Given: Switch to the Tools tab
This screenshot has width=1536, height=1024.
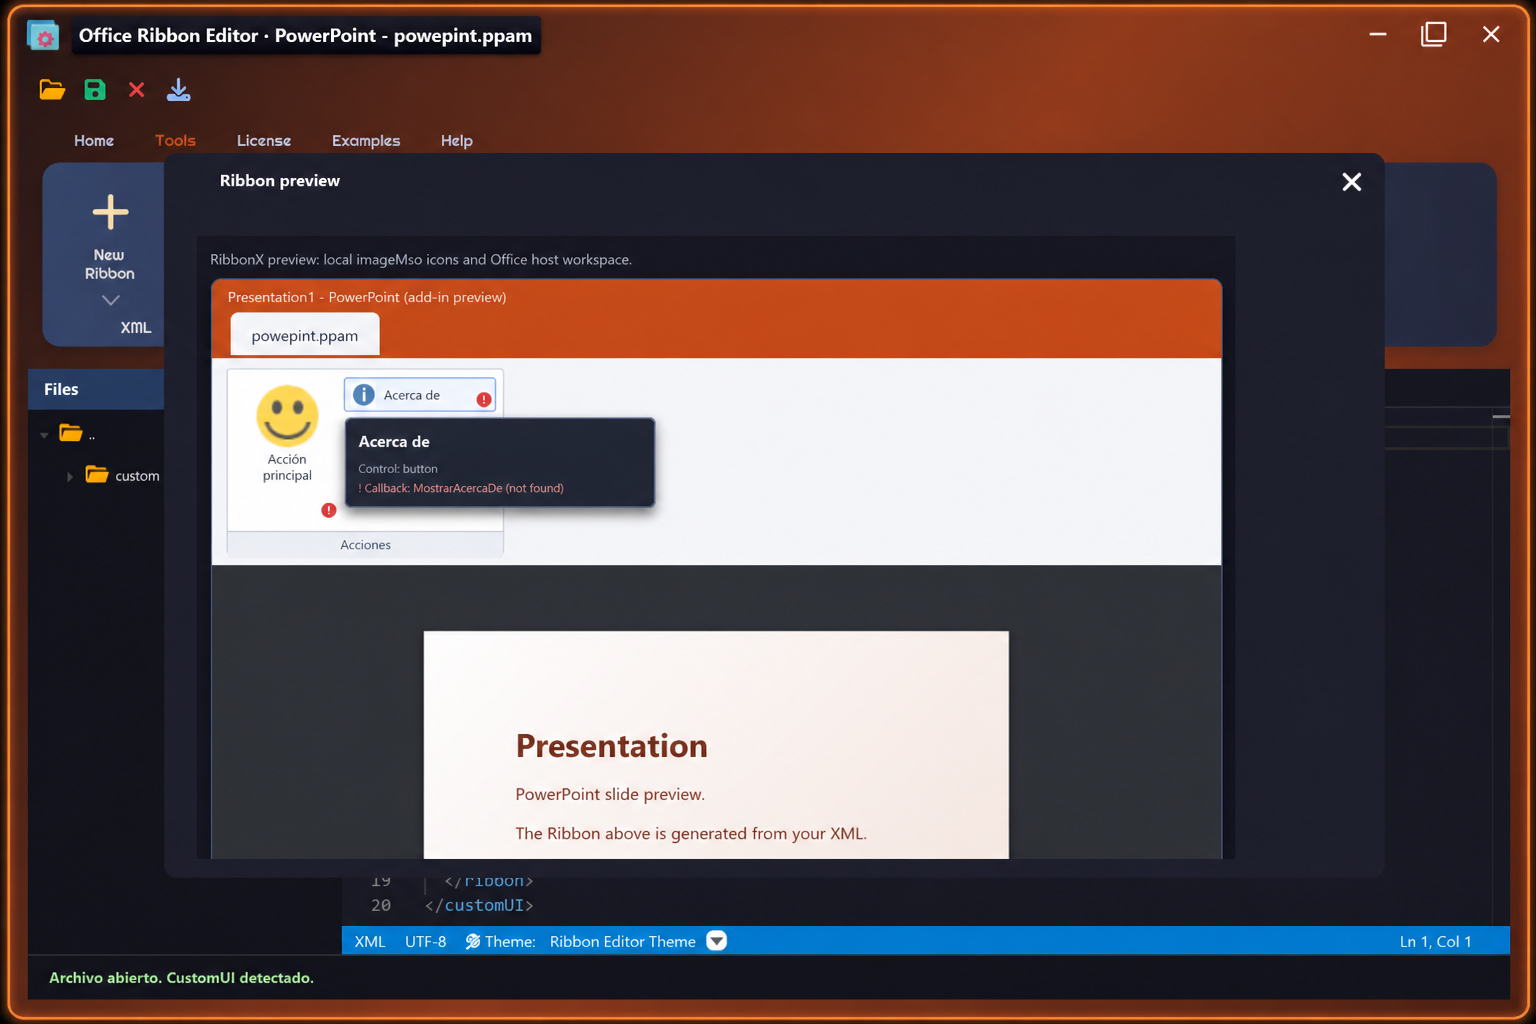Looking at the screenshot, I should (x=175, y=141).
